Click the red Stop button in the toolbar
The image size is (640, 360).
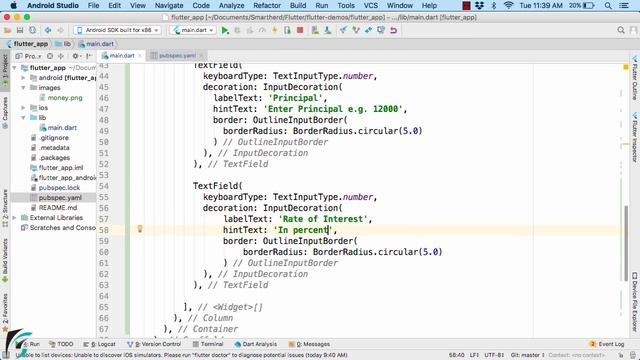tap(300, 30)
